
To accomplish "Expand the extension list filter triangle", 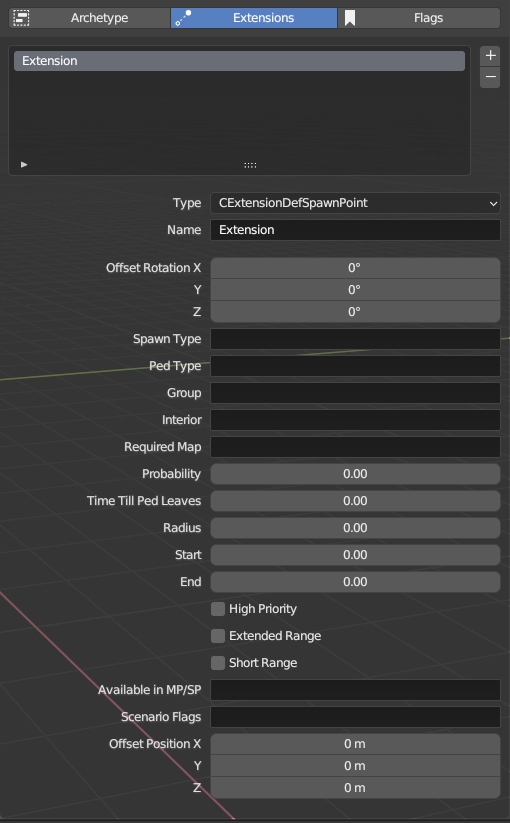I will [24, 164].
